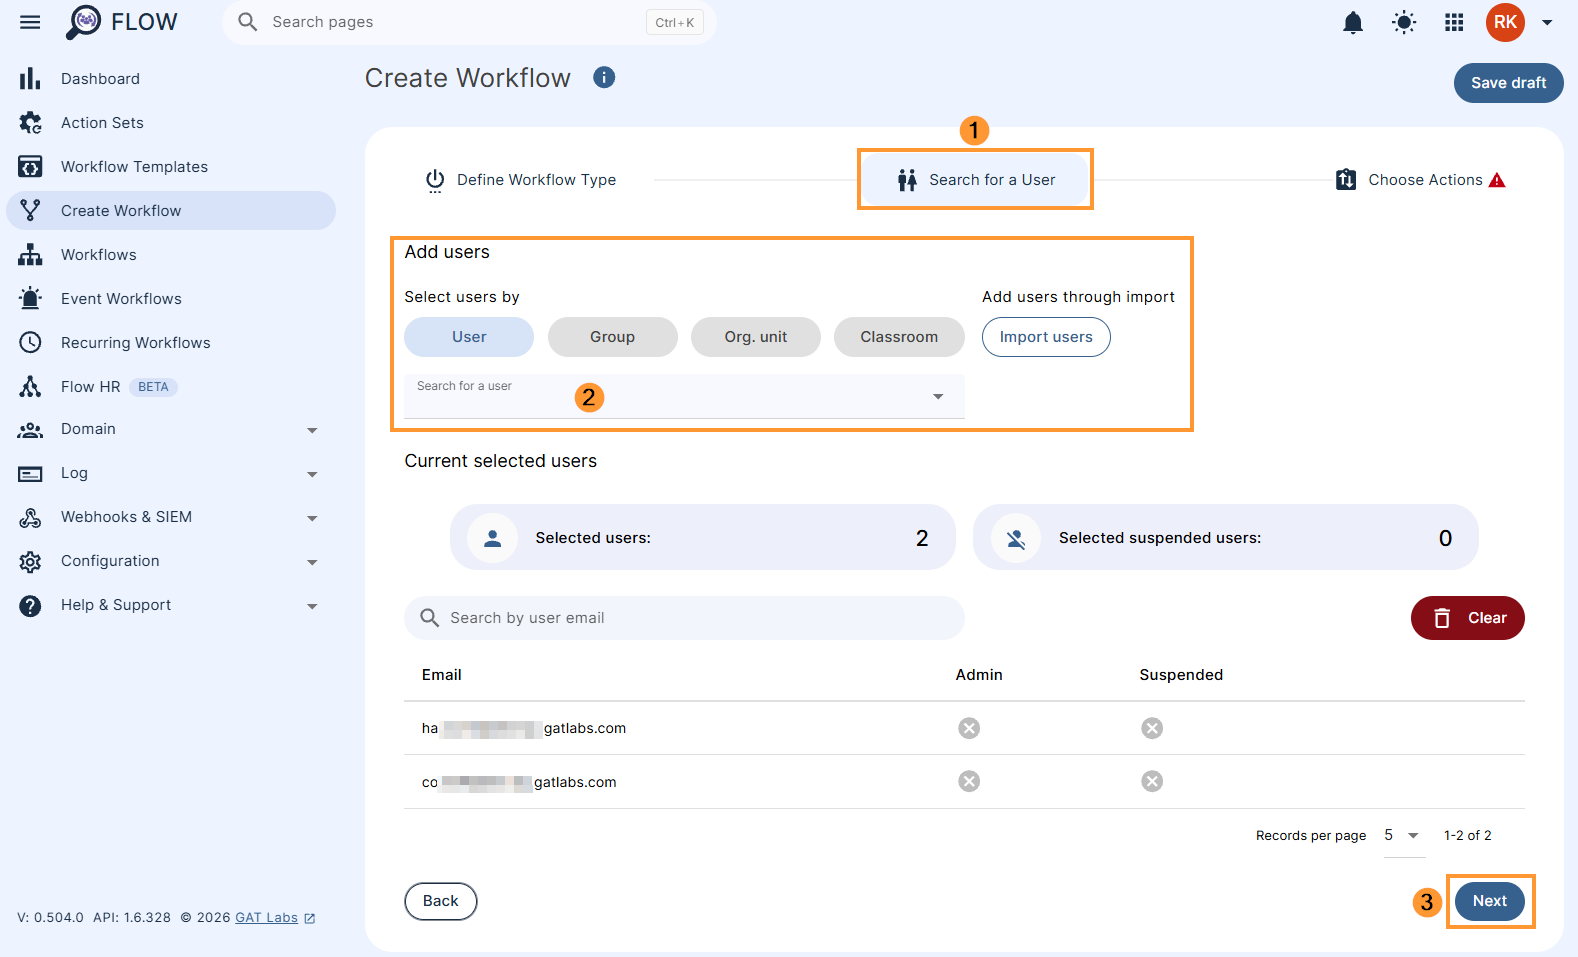Open Action Sets in the sidebar
The height and width of the screenshot is (957, 1578).
[171, 122]
